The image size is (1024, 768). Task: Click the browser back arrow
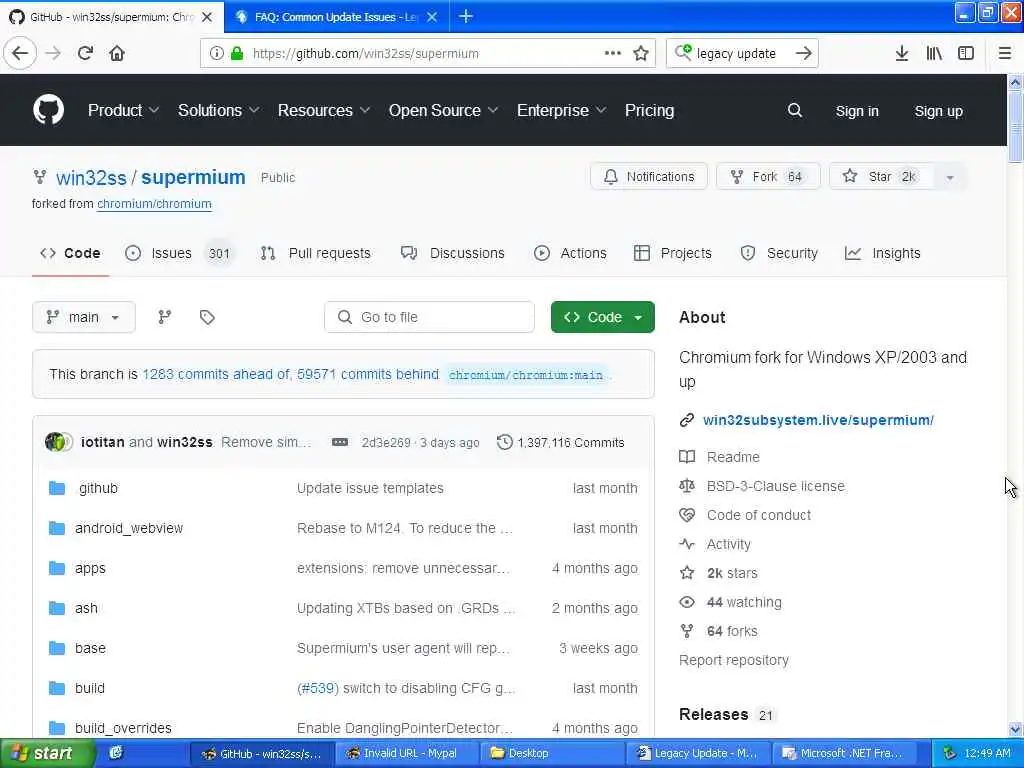[x=20, y=53]
